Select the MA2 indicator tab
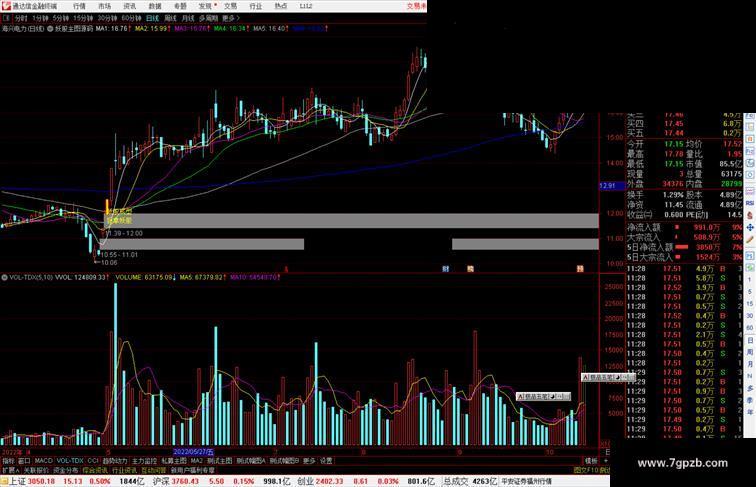The image size is (756, 487). [197, 461]
